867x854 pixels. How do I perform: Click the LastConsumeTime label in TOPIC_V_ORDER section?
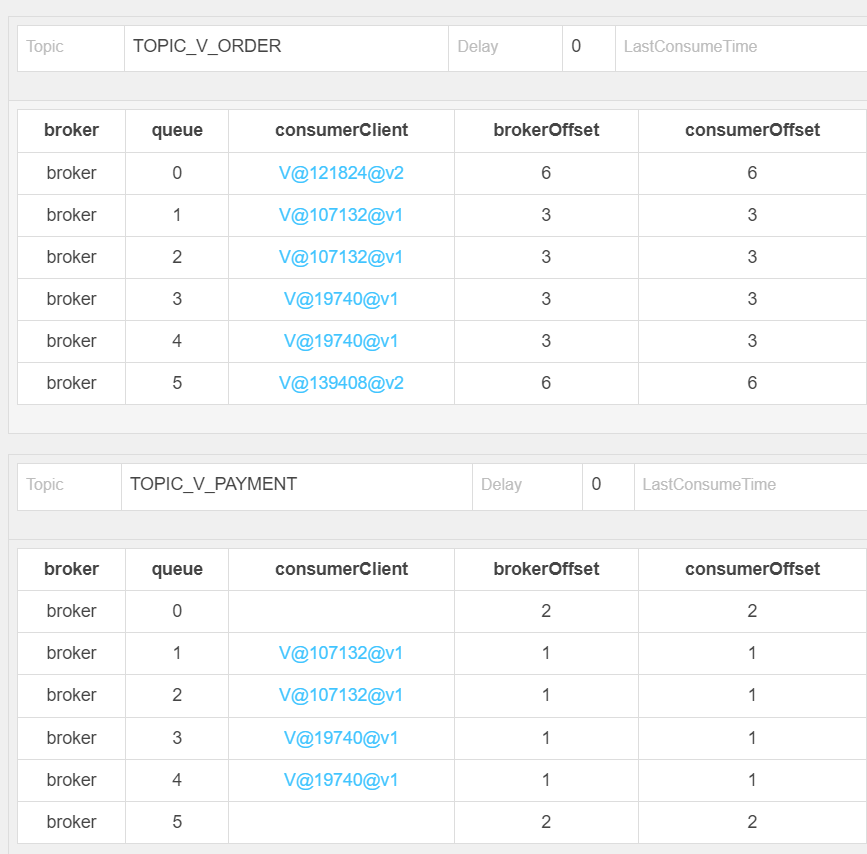point(691,46)
